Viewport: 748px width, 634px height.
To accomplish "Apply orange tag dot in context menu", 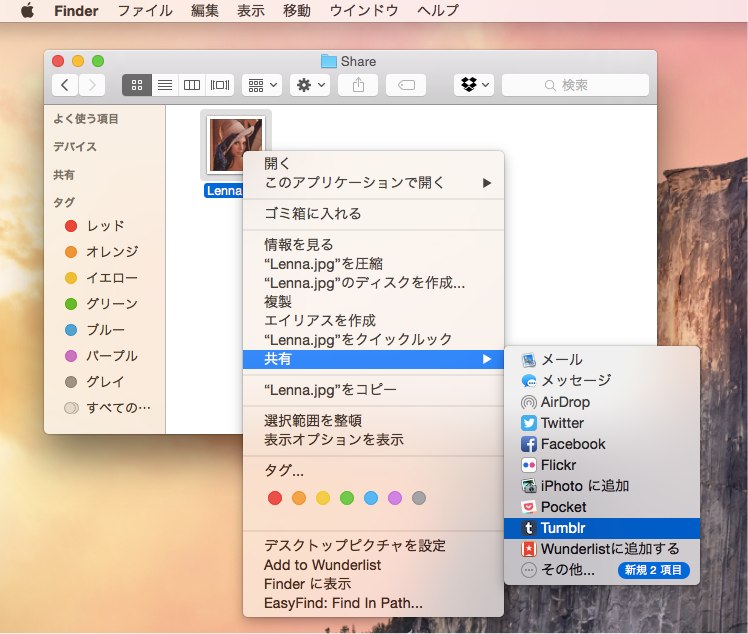I will click(x=299, y=498).
